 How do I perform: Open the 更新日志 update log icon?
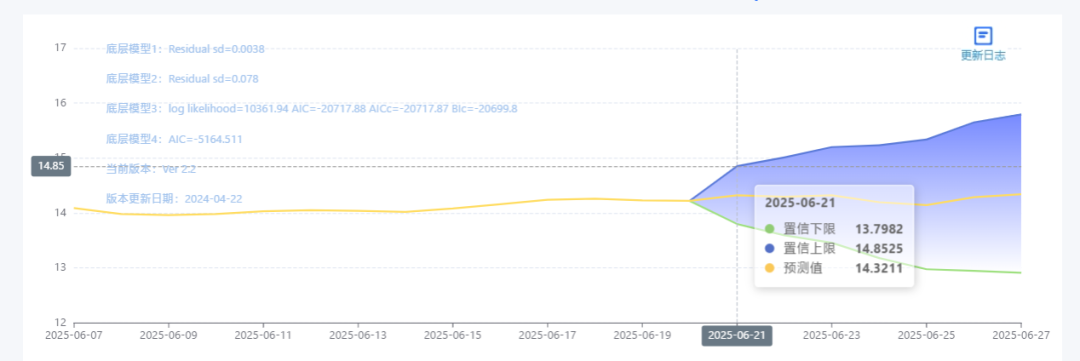pyautogui.click(x=983, y=36)
